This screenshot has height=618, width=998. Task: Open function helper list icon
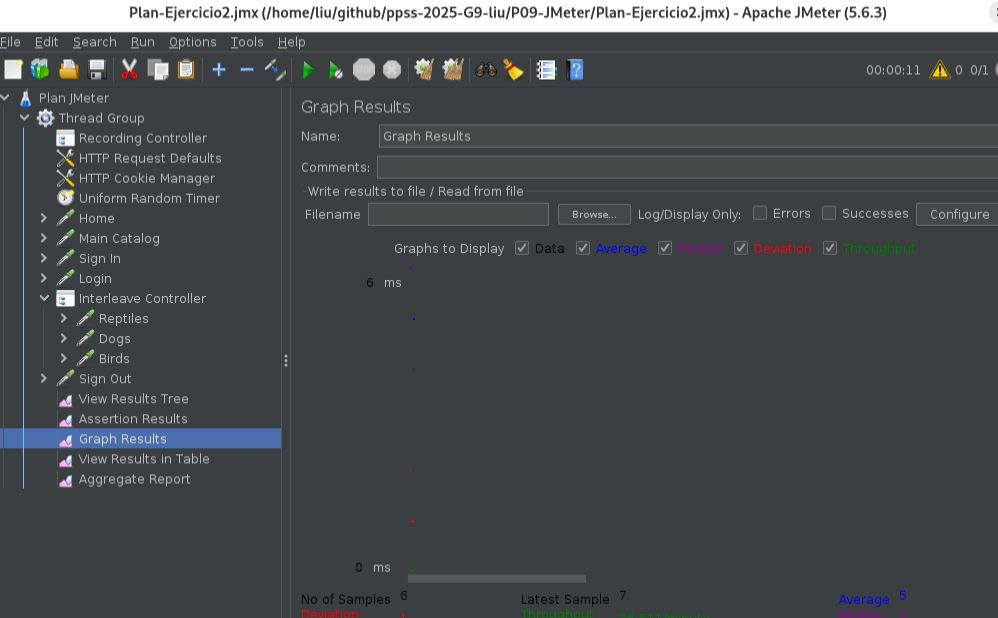pyautogui.click(x=546, y=69)
